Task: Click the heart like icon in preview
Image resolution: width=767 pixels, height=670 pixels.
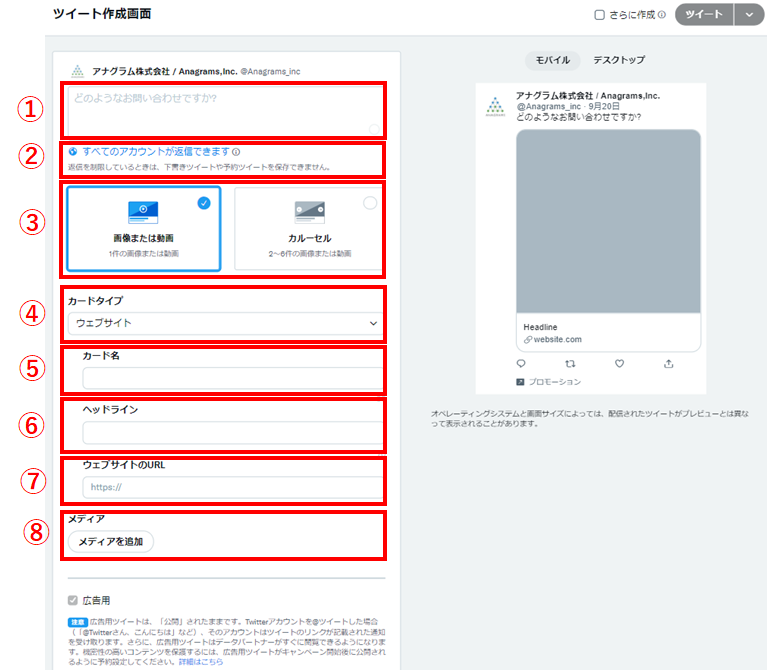Action: click(619, 363)
